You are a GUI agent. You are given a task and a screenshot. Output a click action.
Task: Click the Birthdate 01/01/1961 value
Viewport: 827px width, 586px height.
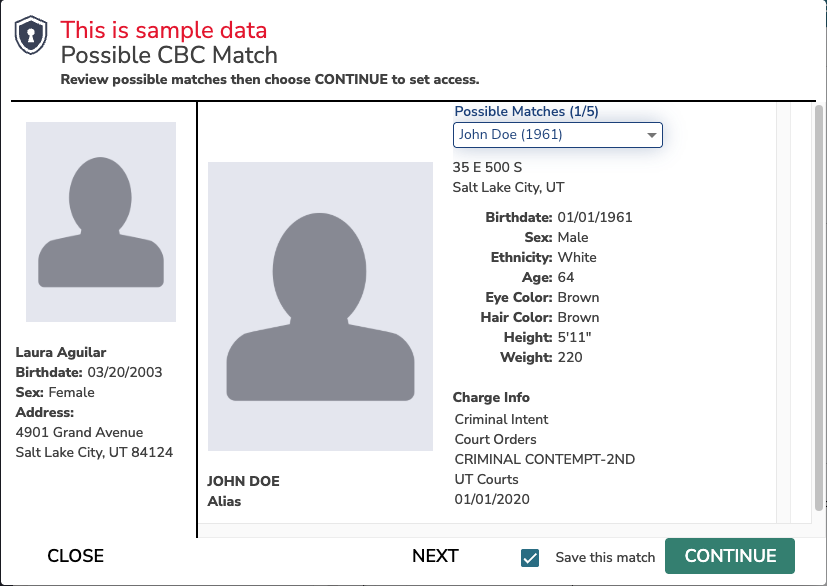click(x=595, y=217)
